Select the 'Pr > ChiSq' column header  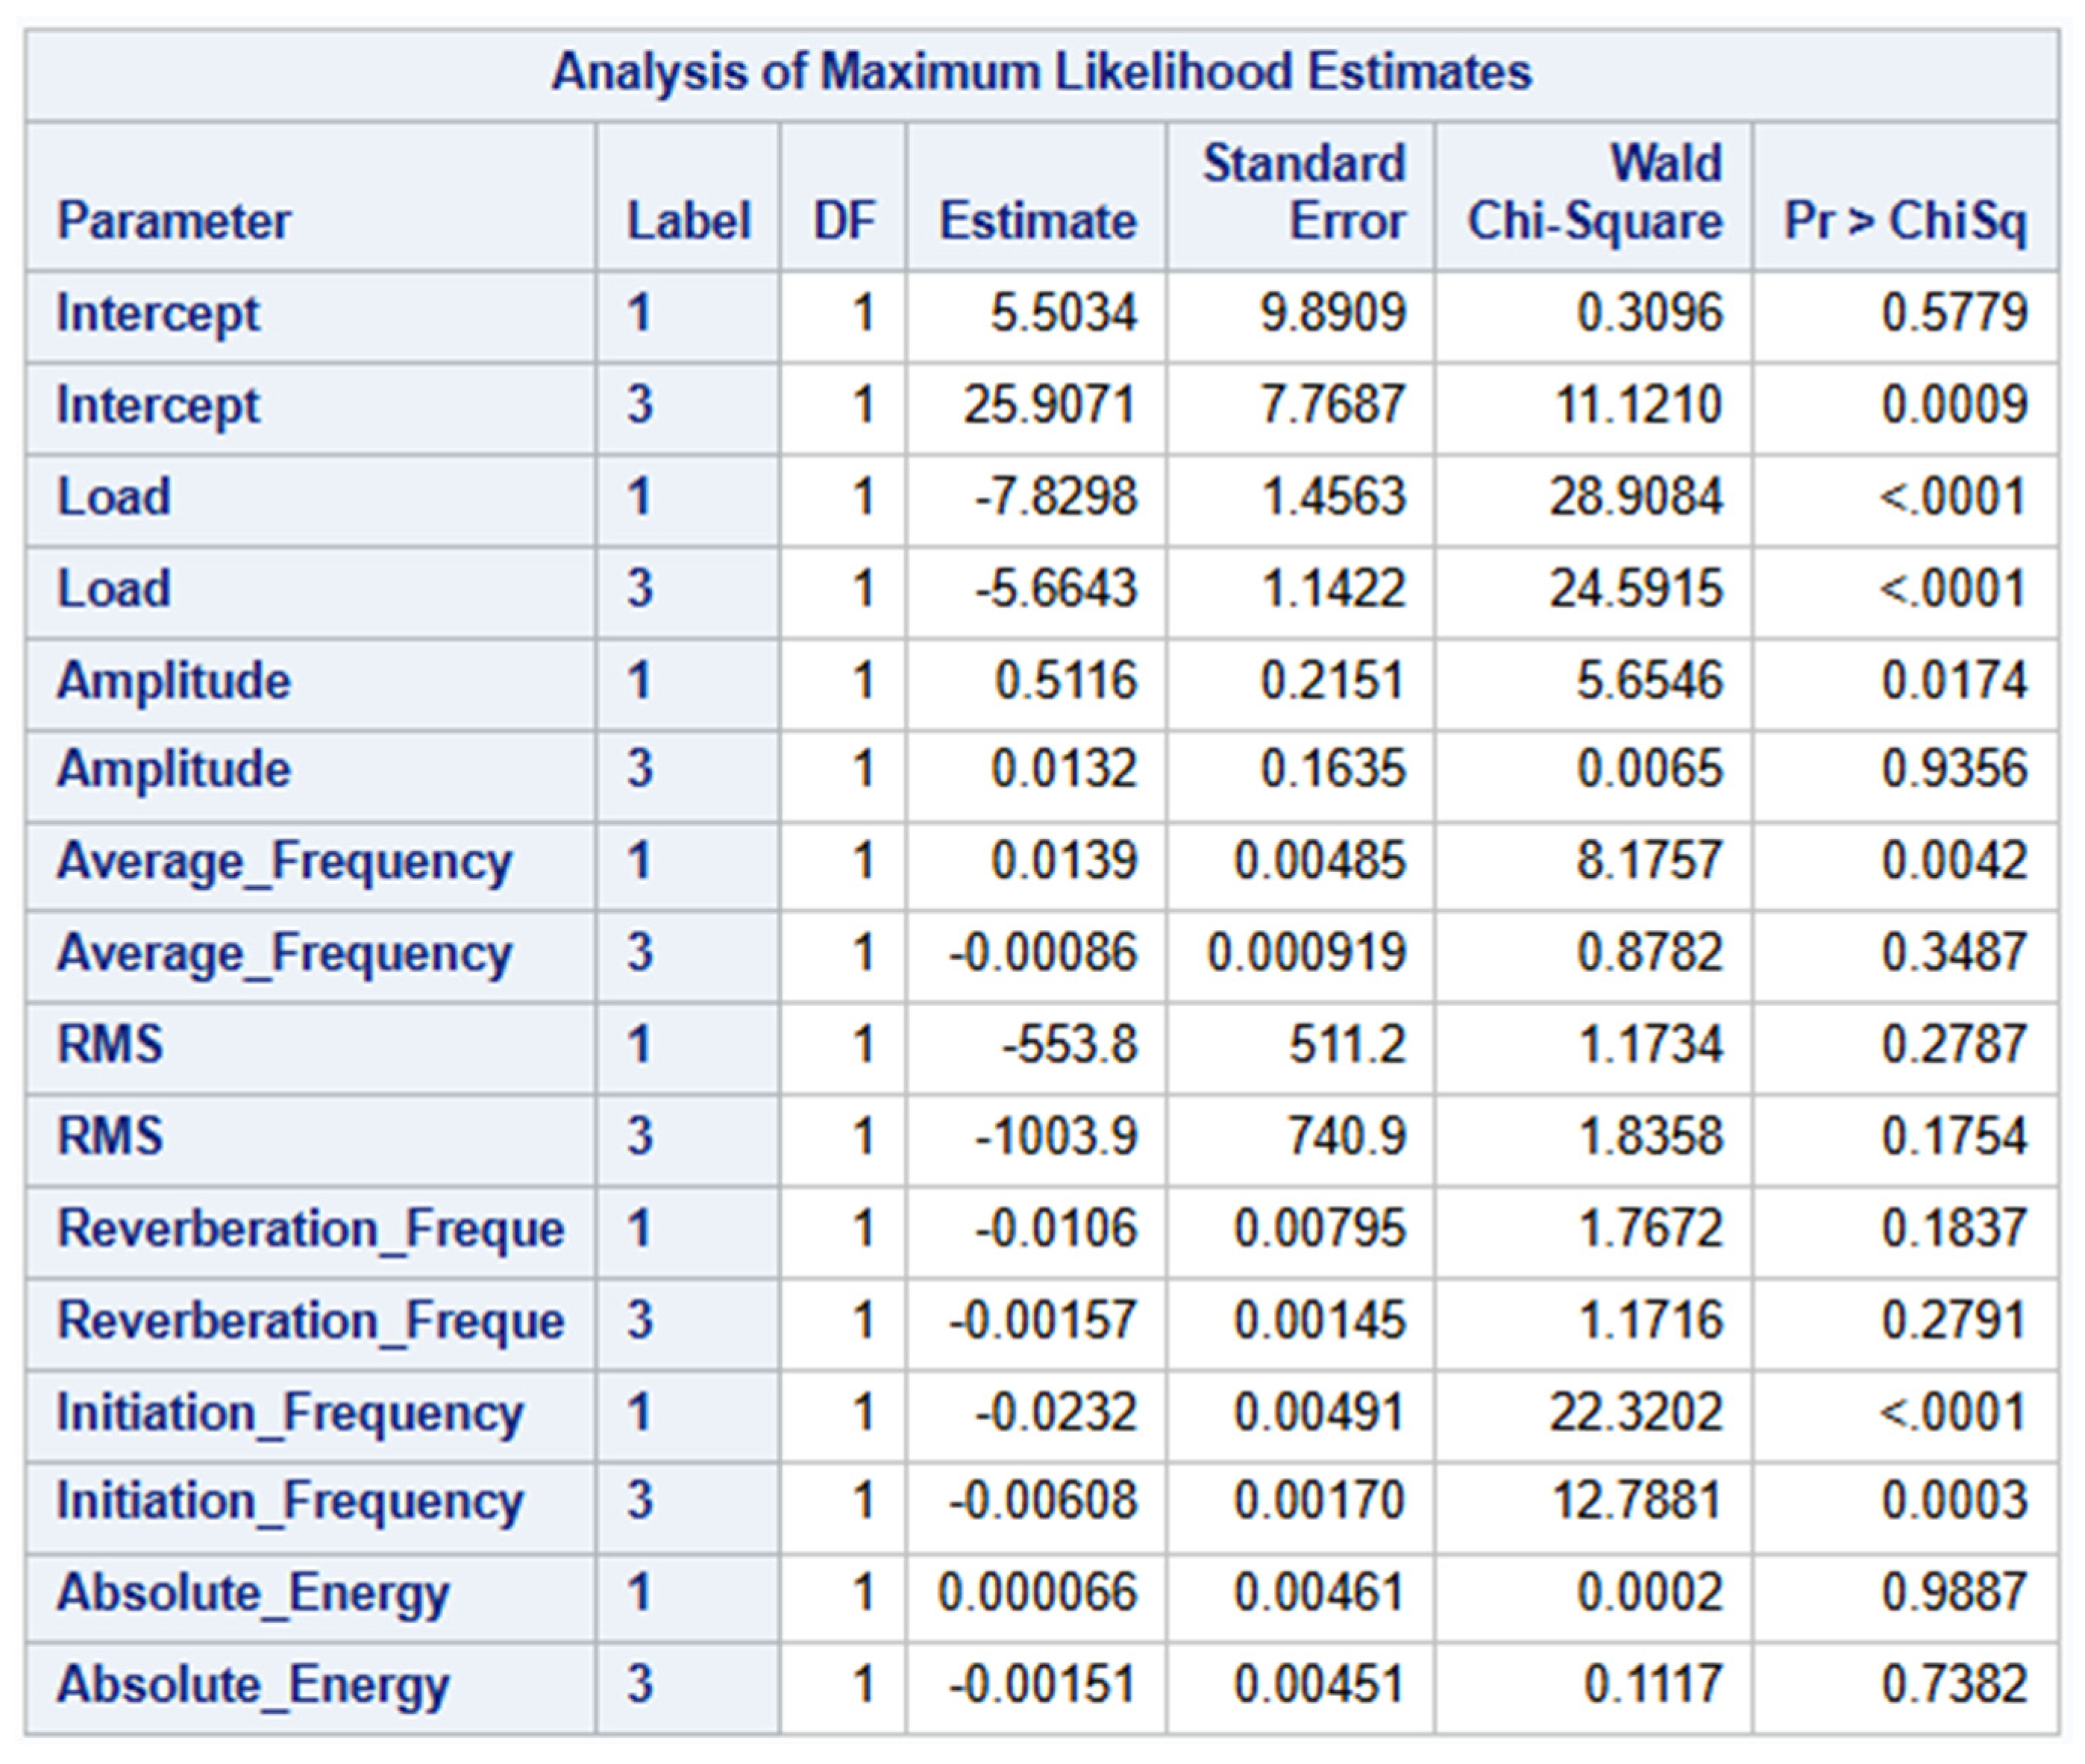pyautogui.click(x=1905, y=221)
